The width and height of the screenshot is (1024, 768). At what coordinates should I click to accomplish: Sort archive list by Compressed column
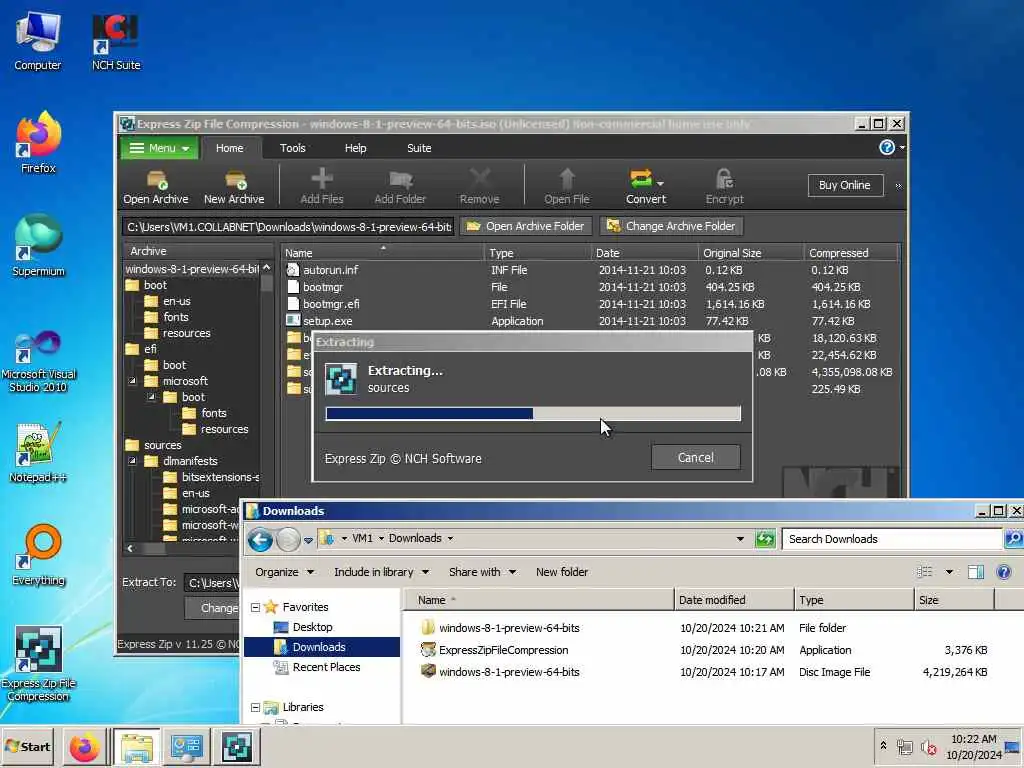851,253
